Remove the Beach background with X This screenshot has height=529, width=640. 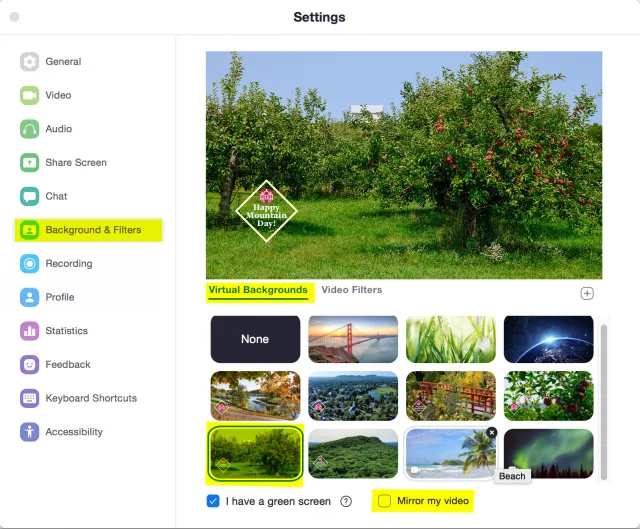tap(492, 432)
